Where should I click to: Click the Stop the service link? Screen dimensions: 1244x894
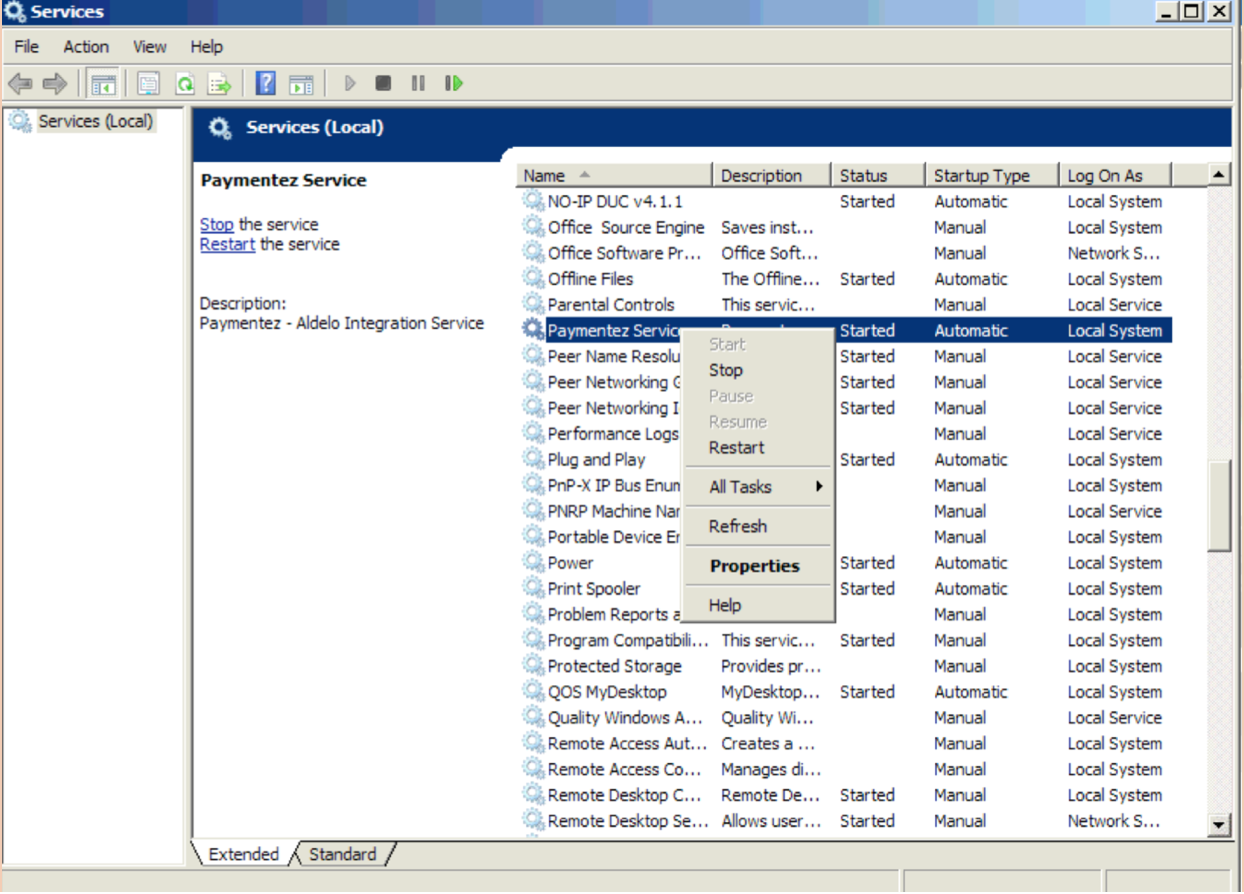point(217,225)
